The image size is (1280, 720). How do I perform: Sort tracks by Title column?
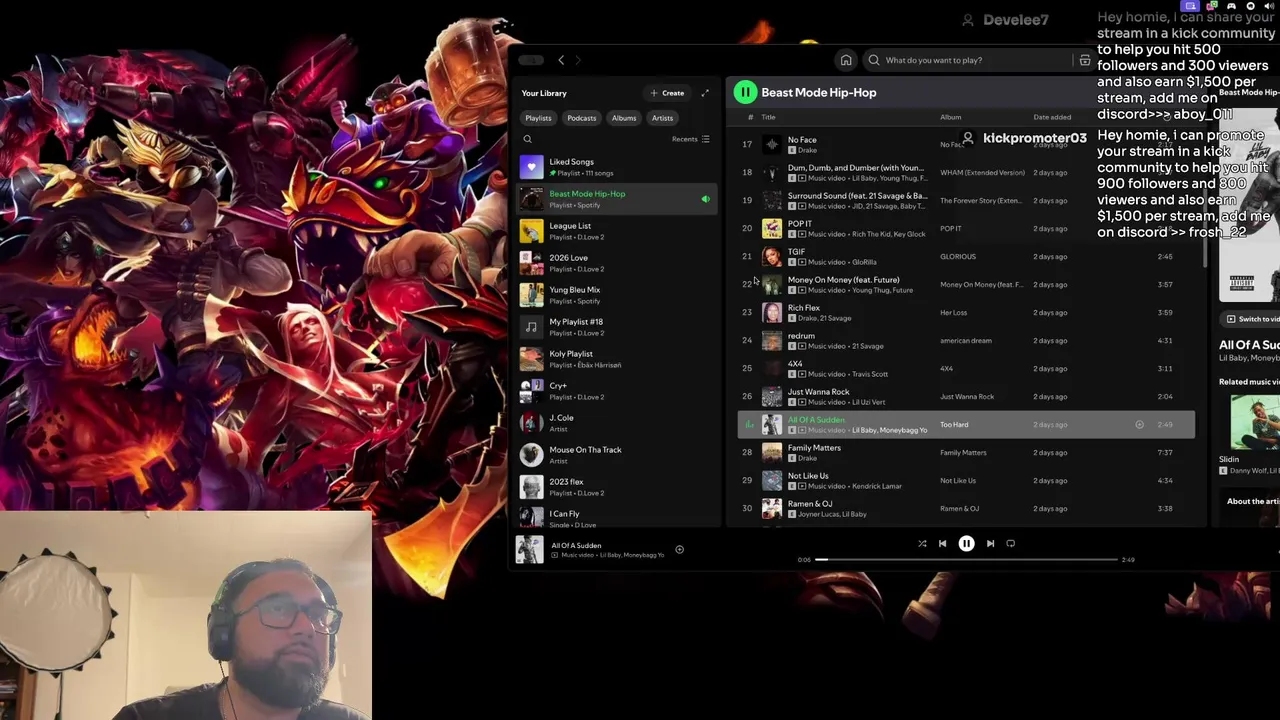[x=769, y=117]
